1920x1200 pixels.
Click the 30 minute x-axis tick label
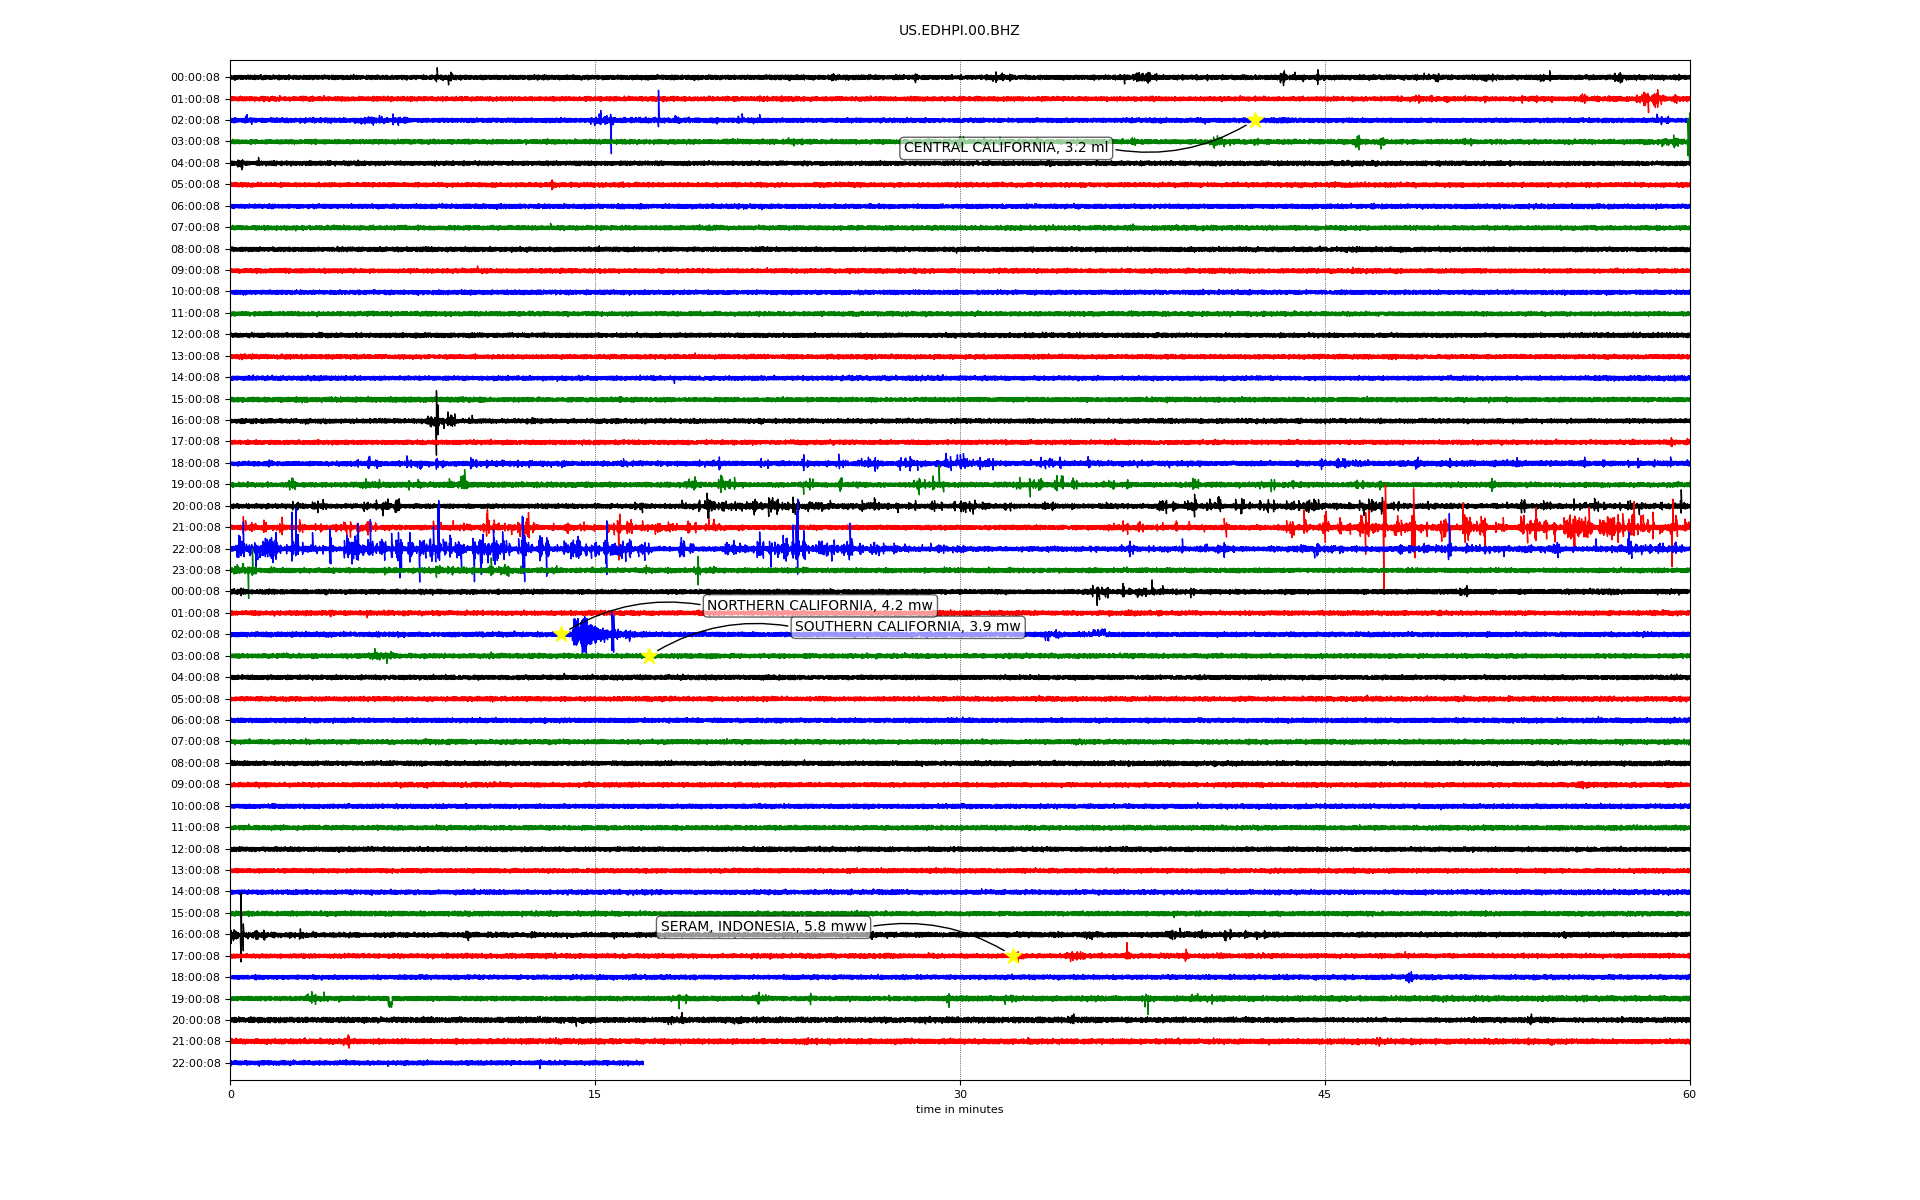pyautogui.click(x=960, y=1094)
